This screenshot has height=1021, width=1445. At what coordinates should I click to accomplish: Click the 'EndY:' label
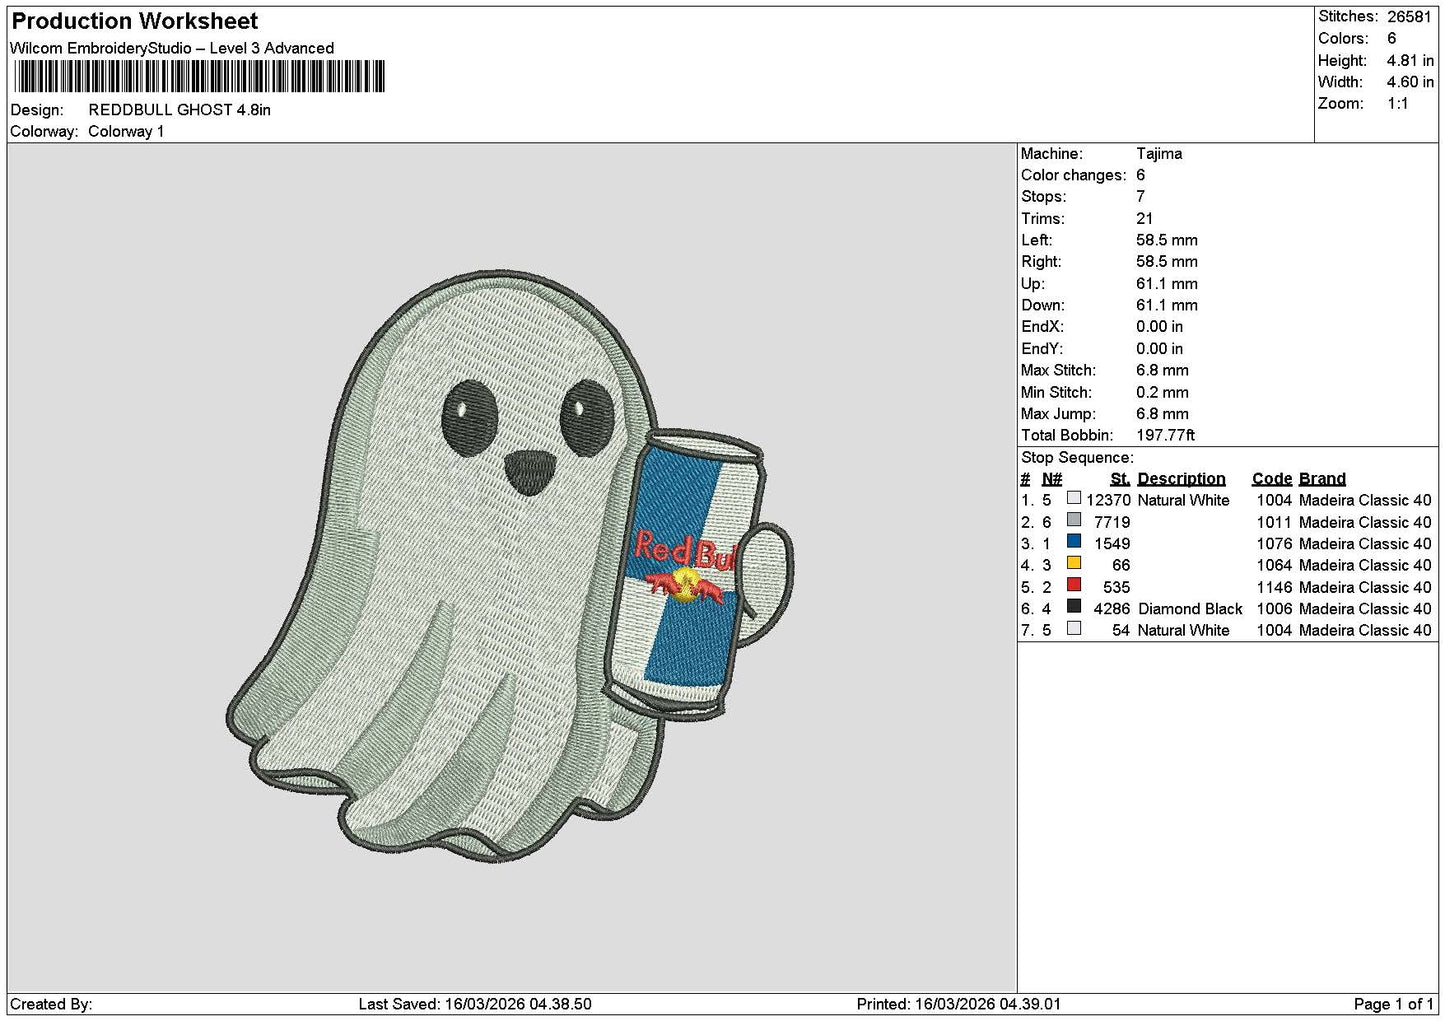click(x=1041, y=349)
